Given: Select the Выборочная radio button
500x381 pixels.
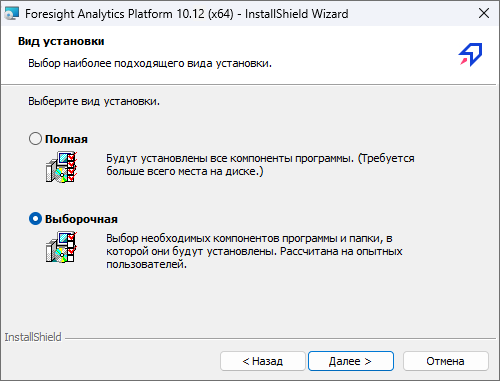Looking at the screenshot, I should [35, 219].
